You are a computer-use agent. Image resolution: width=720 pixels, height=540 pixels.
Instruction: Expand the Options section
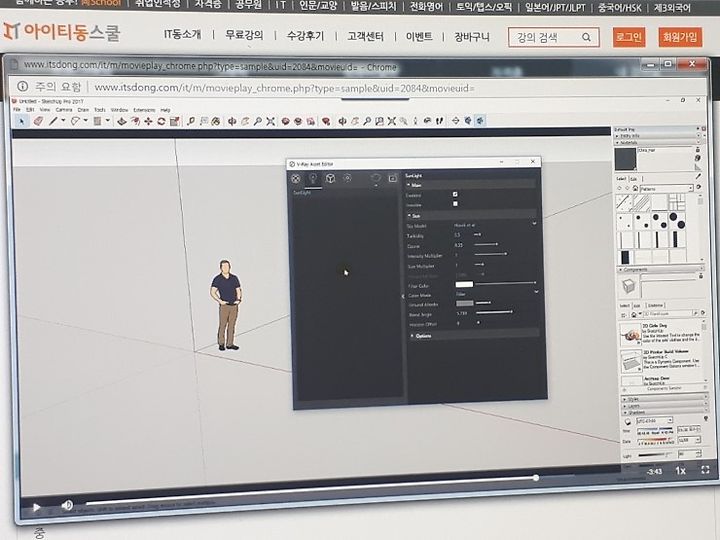[473, 336]
